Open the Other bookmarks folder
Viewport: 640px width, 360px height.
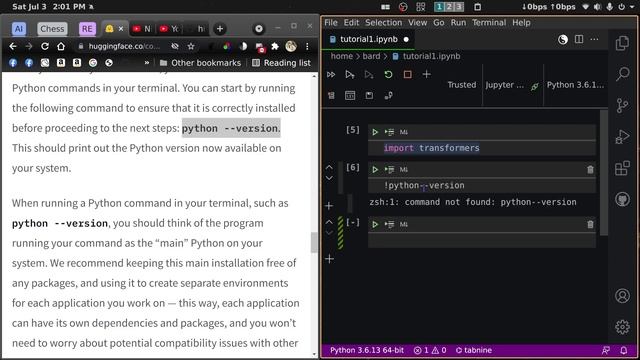(200, 63)
